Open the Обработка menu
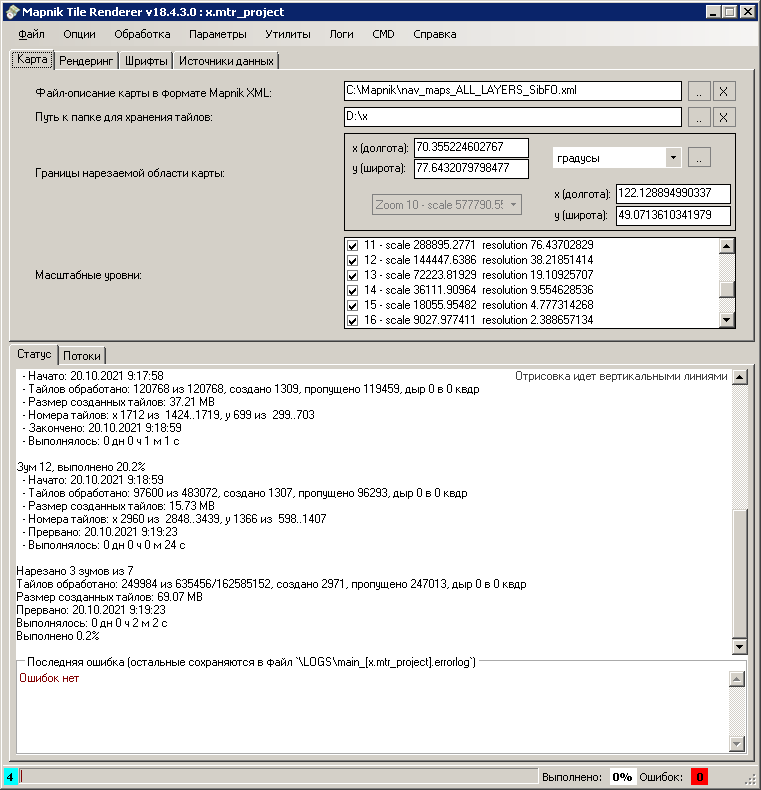The height and width of the screenshot is (790, 761). click(x=142, y=34)
